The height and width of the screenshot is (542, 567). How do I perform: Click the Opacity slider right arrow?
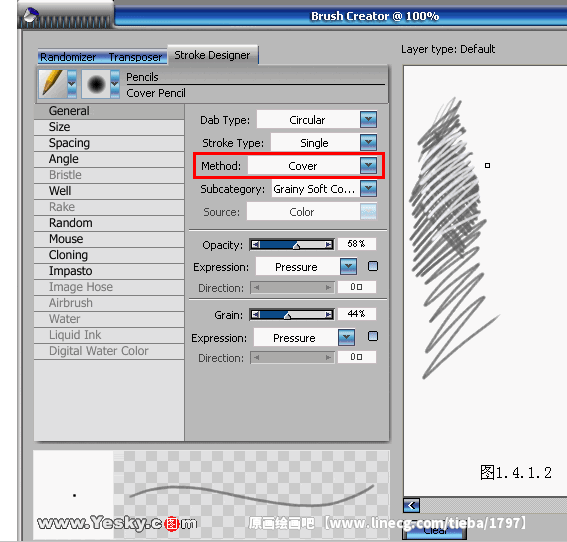[329, 245]
